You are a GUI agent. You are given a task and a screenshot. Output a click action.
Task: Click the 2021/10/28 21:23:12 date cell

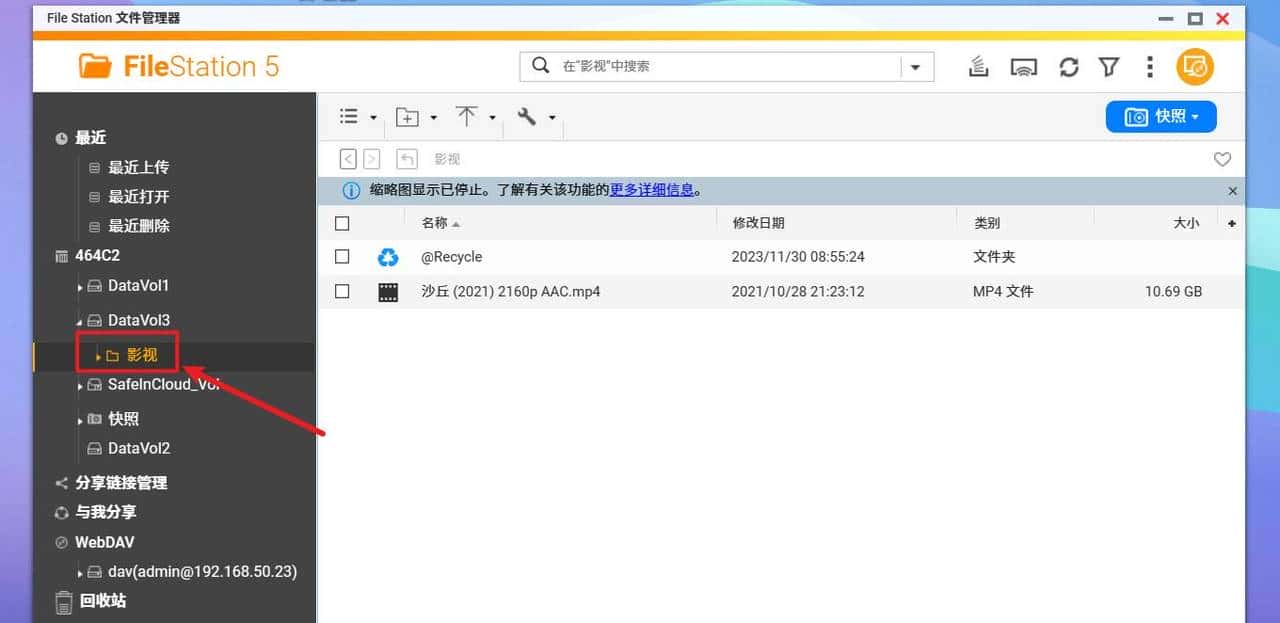798,292
